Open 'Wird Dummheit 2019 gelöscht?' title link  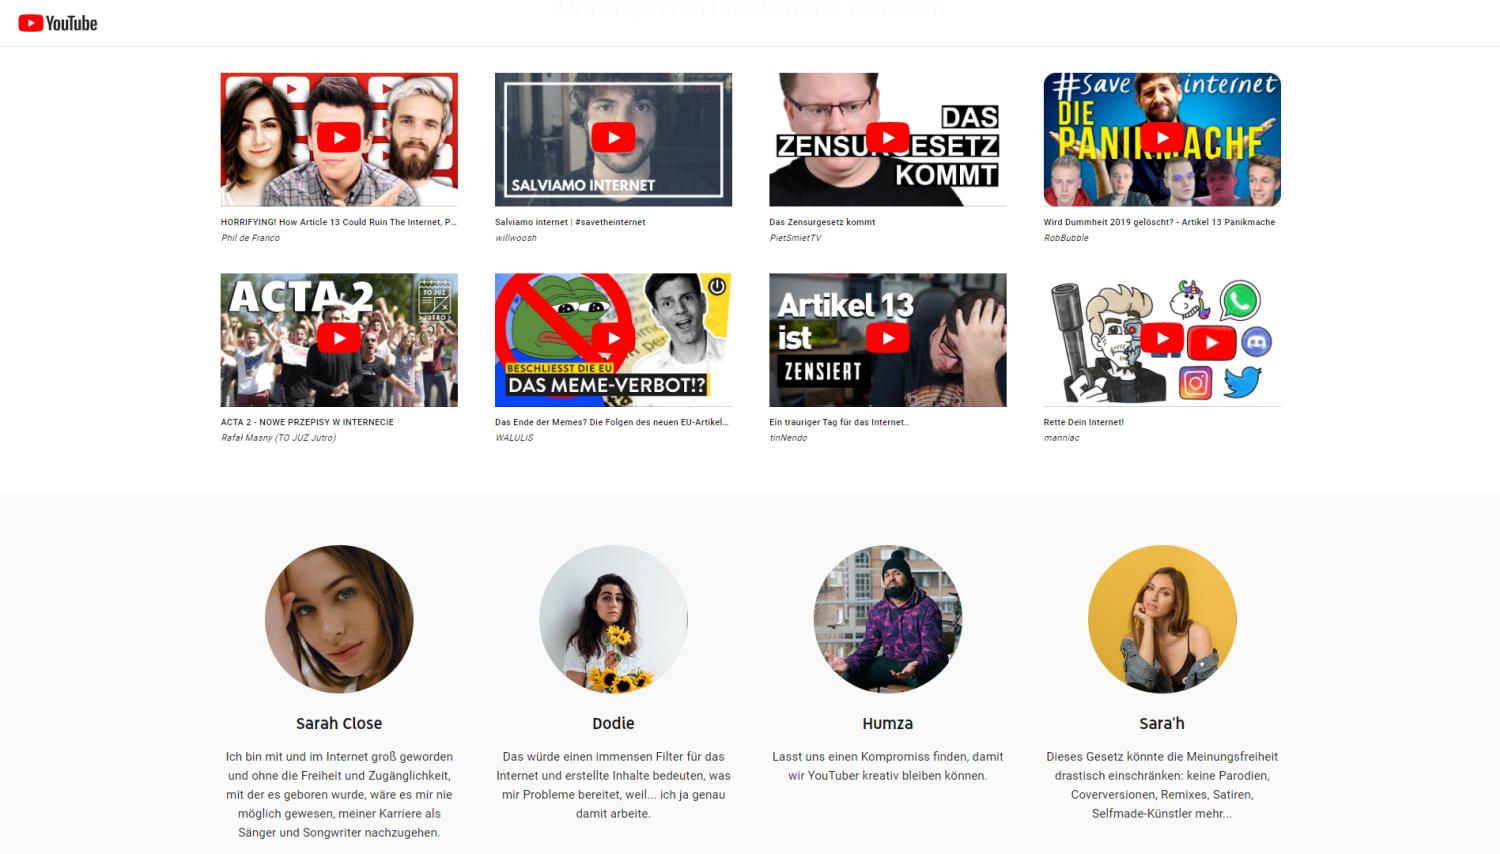(1159, 222)
